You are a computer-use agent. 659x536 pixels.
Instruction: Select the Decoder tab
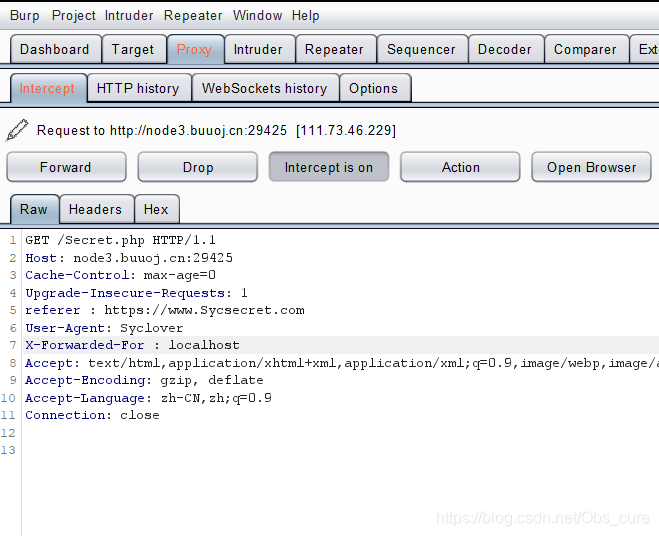pyautogui.click(x=505, y=49)
